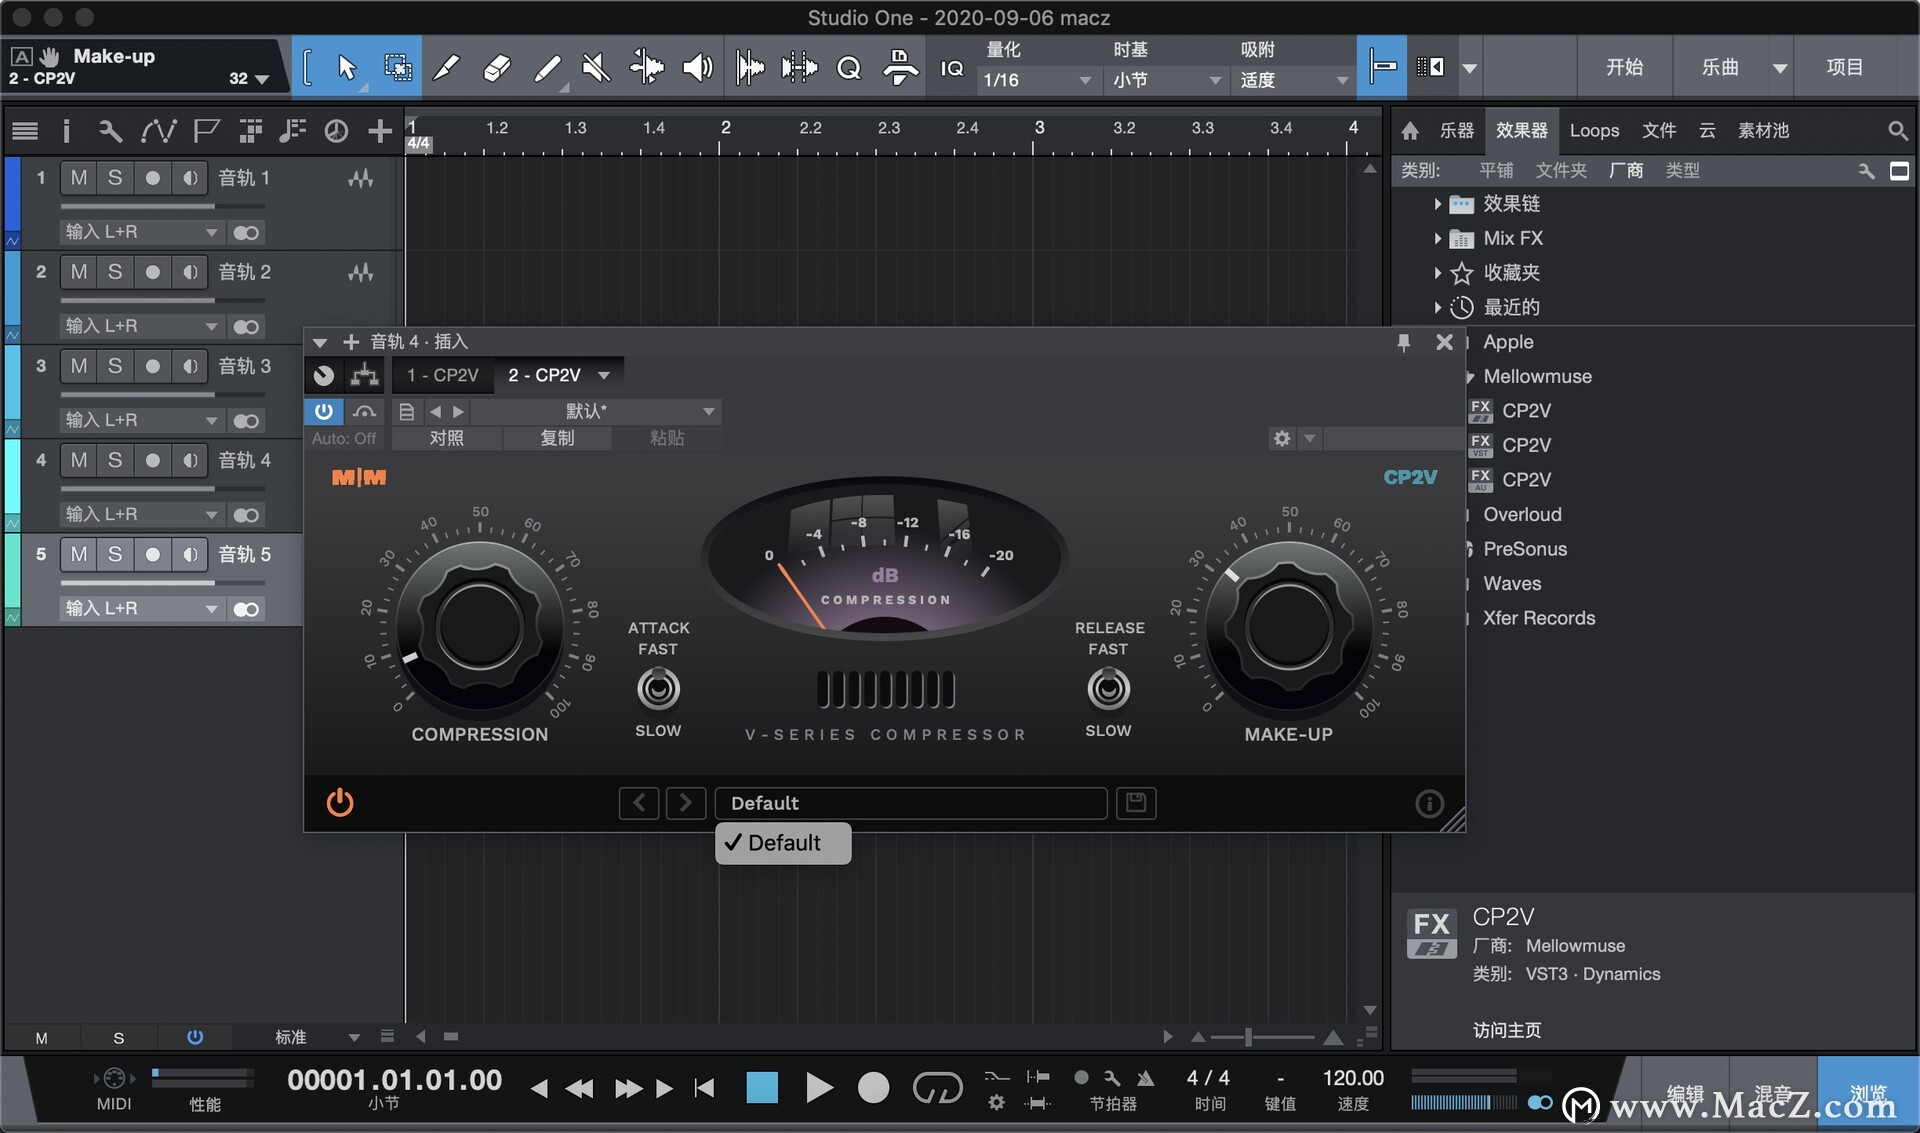Click 访问主页 visit homepage link

[x=1506, y=1029]
